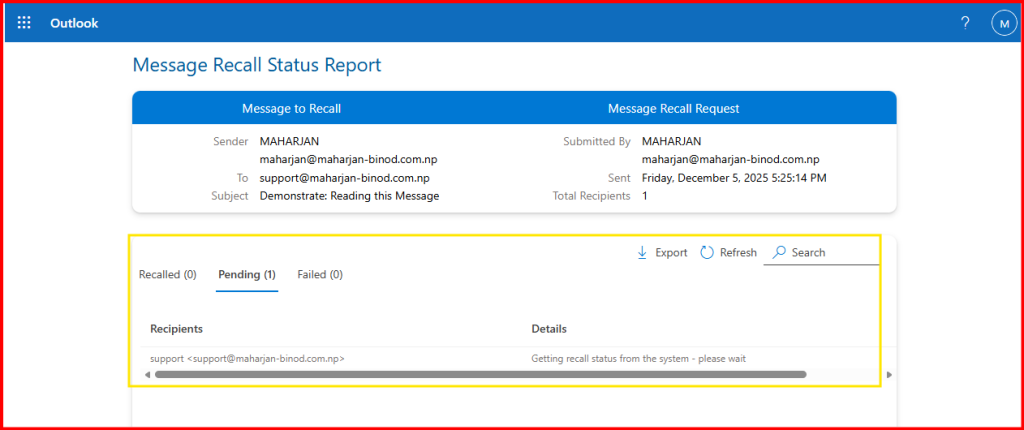Switch to the Recalled (0) tab
1024x430 pixels.
click(167, 274)
